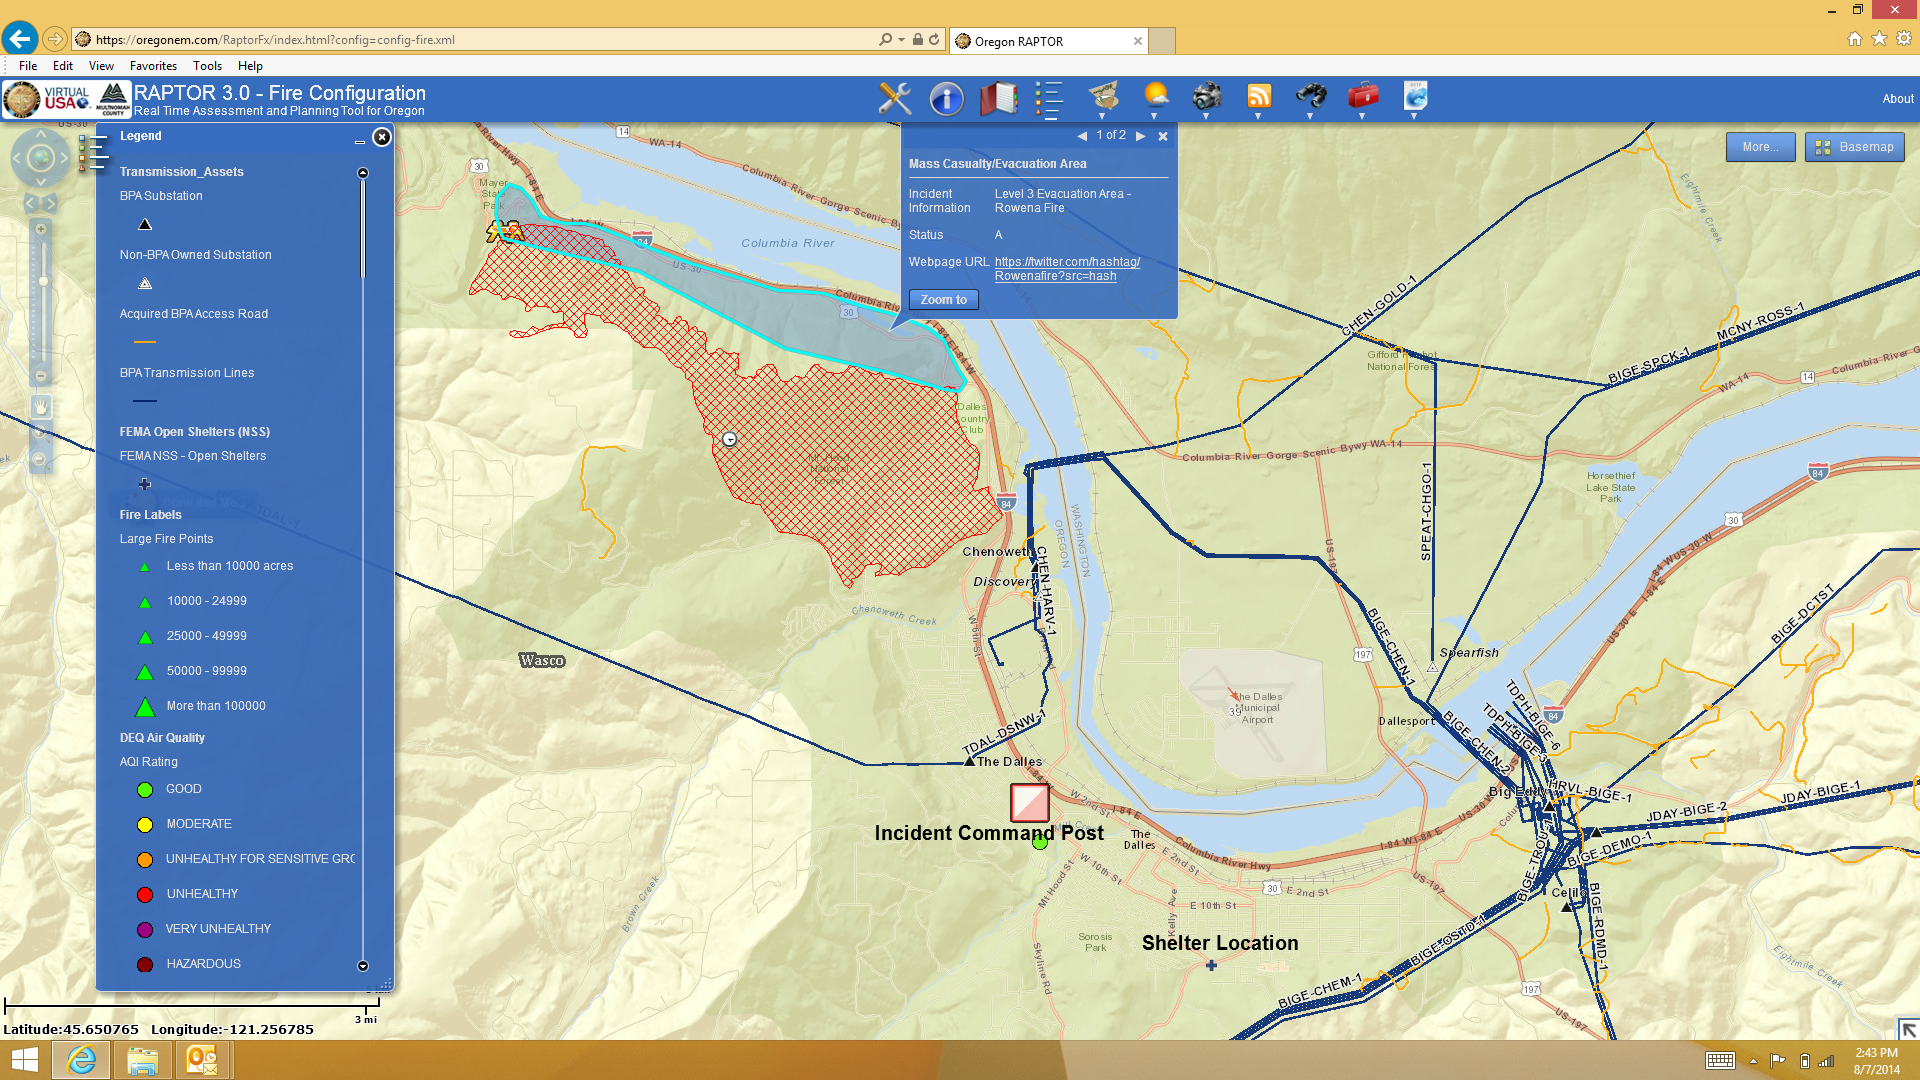Toggle the legend list icon in toolbar
Image resolution: width=1920 pixels, height=1080 pixels.
pyautogui.click(x=1049, y=98)
